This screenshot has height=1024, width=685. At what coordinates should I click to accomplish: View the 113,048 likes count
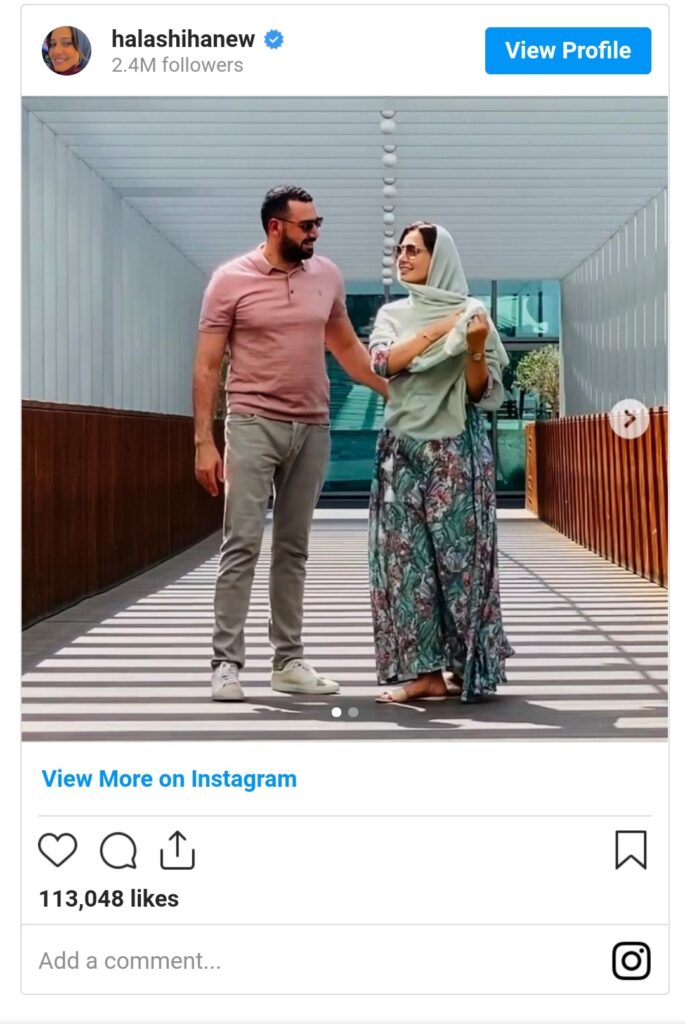tap(108, 899)
